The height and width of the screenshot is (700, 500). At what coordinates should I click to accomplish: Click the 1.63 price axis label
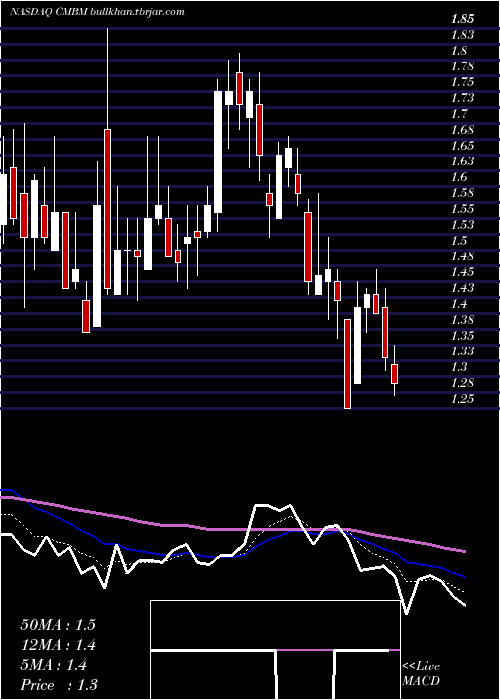tap(462, 161)
